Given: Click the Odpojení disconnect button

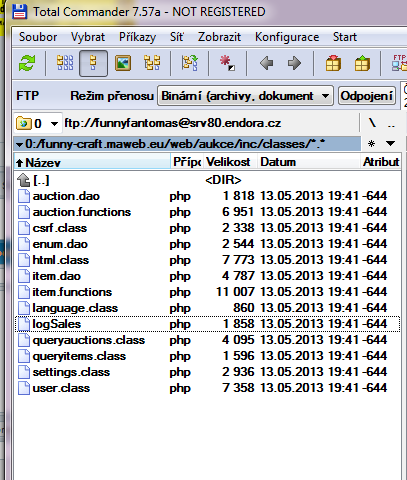Looking at the screenshot, I should pyautogui.click(x=367, y=96).
